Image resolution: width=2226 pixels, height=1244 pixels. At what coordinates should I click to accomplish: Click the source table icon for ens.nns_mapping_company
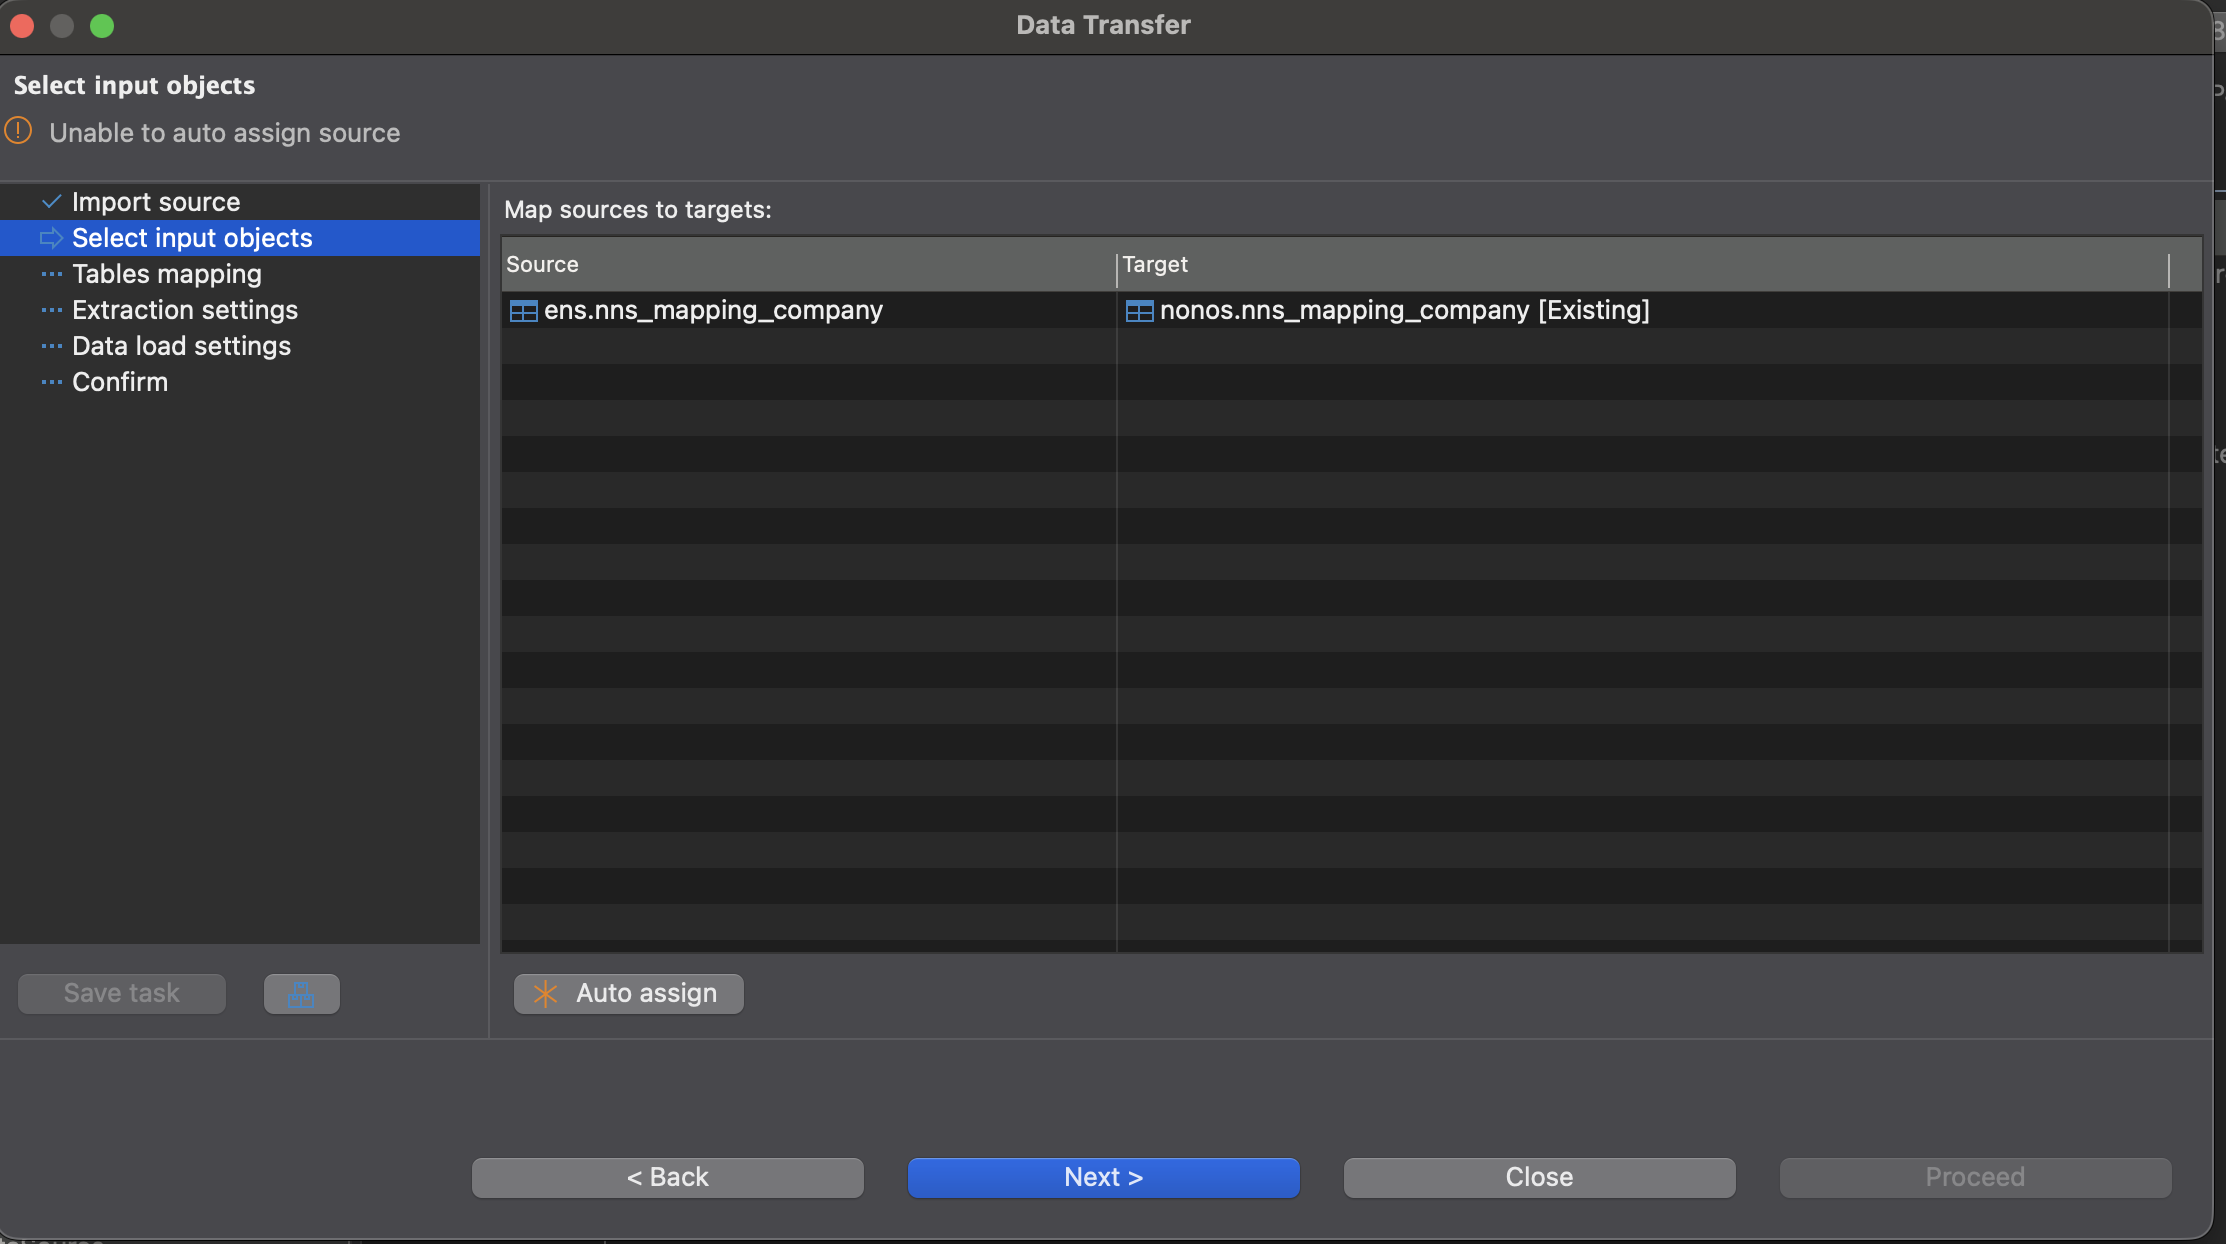coord(523,311)
